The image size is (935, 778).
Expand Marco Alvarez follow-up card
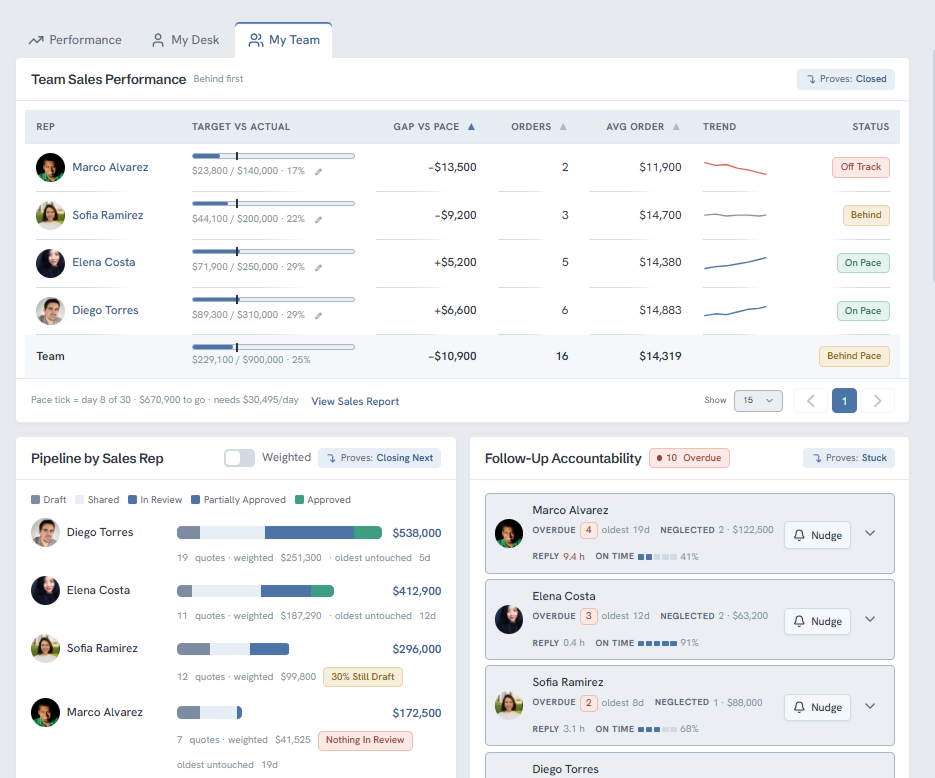tap(870, 534)
